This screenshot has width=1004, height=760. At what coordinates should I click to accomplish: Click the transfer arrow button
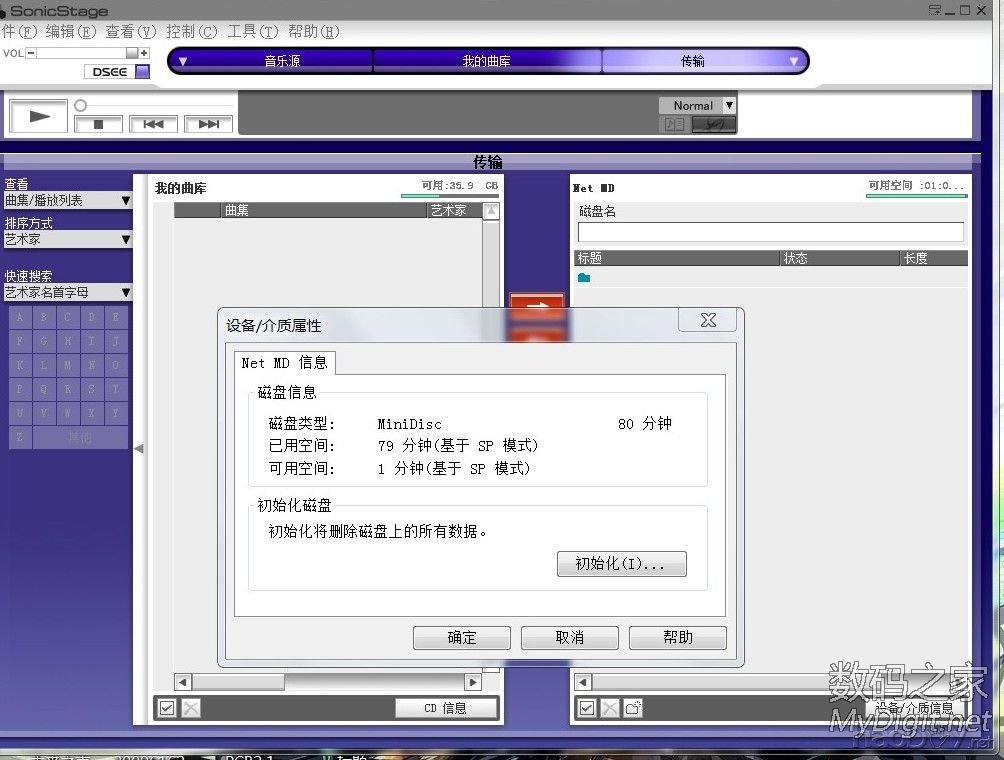(537, 307)
